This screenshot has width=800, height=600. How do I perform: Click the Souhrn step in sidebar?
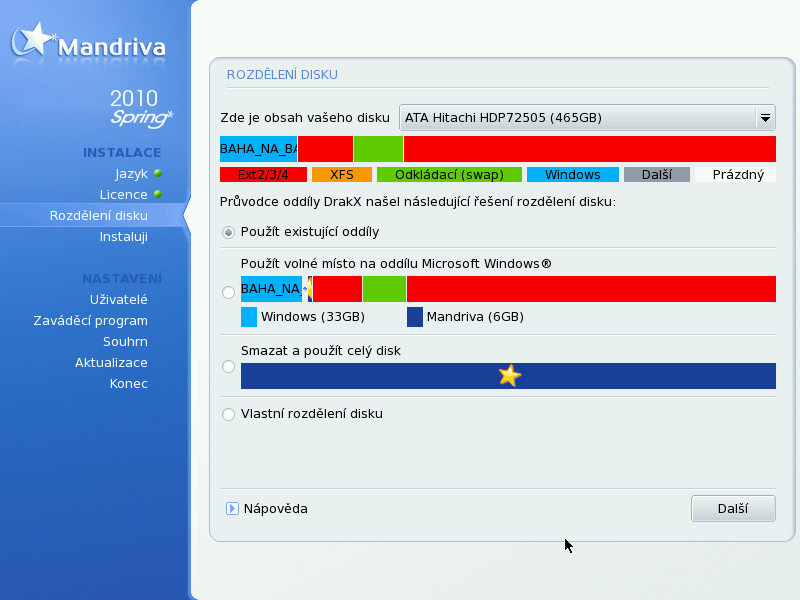[x=125, y=342]
